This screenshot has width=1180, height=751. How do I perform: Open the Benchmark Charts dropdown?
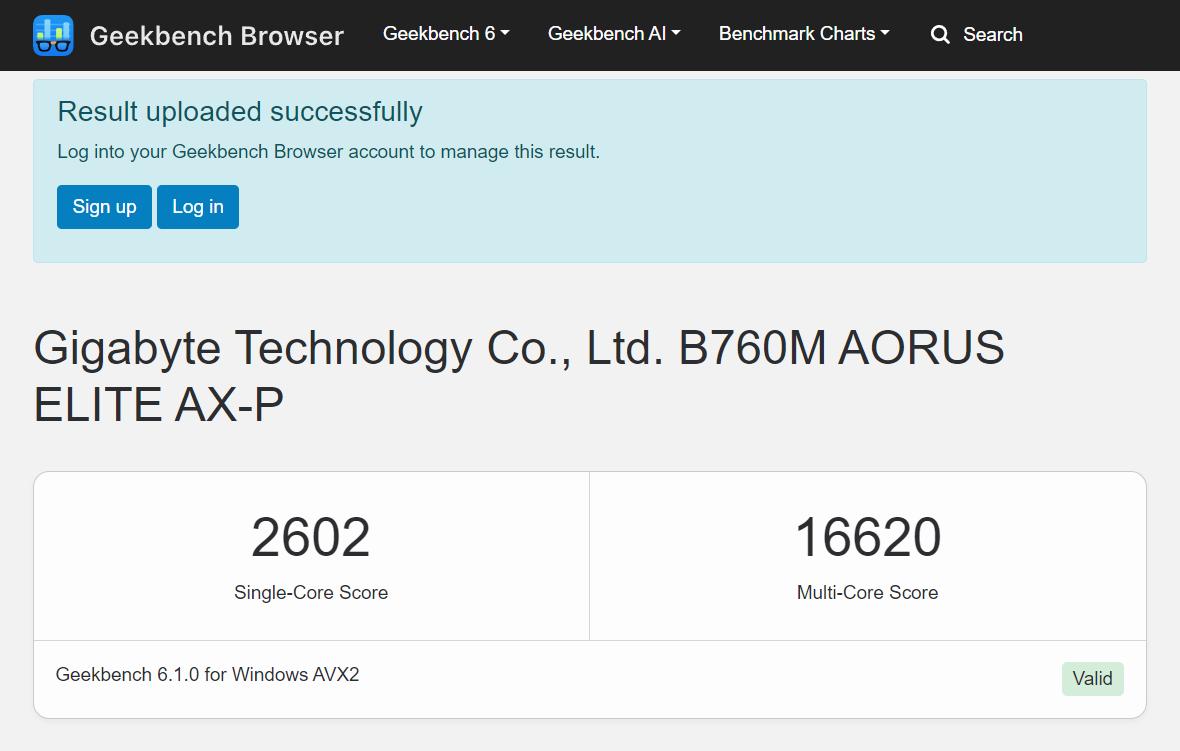click(x=804, y=34)
